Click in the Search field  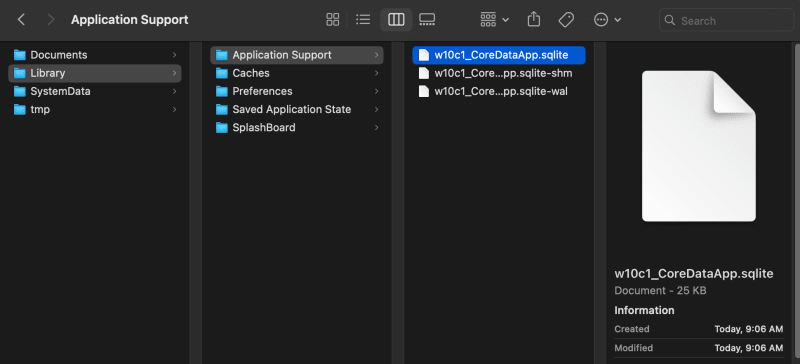pyautogui.click(x=726, y=20)
